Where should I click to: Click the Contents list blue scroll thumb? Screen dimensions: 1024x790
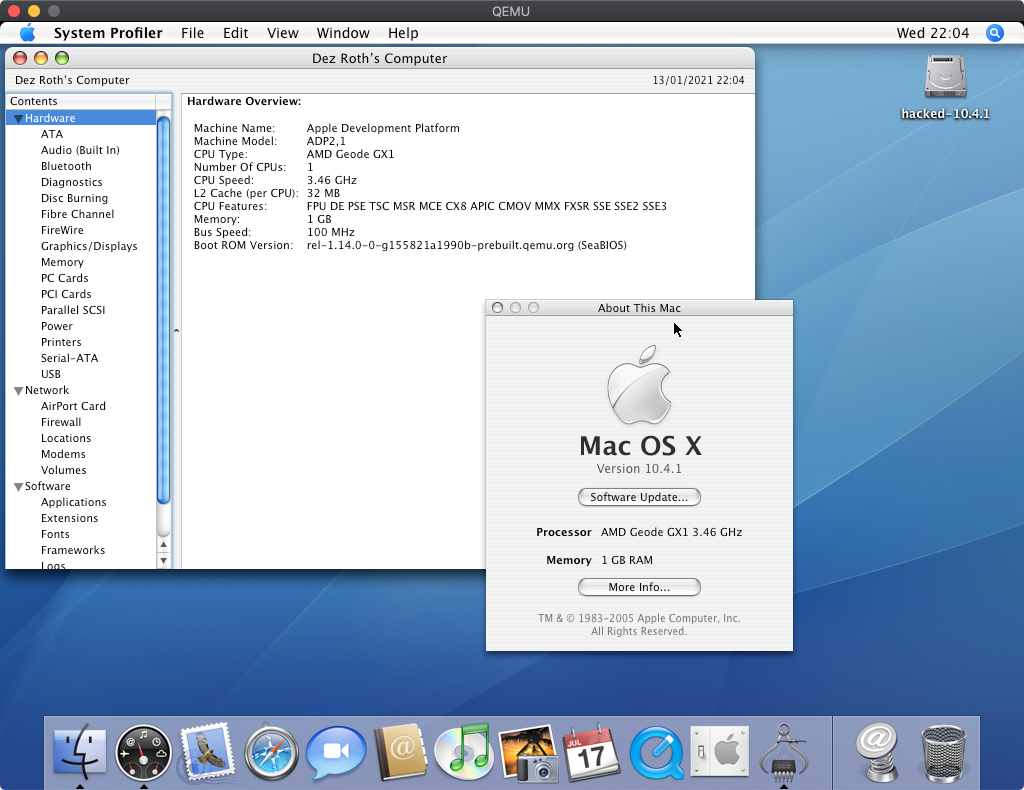[164, 311]
